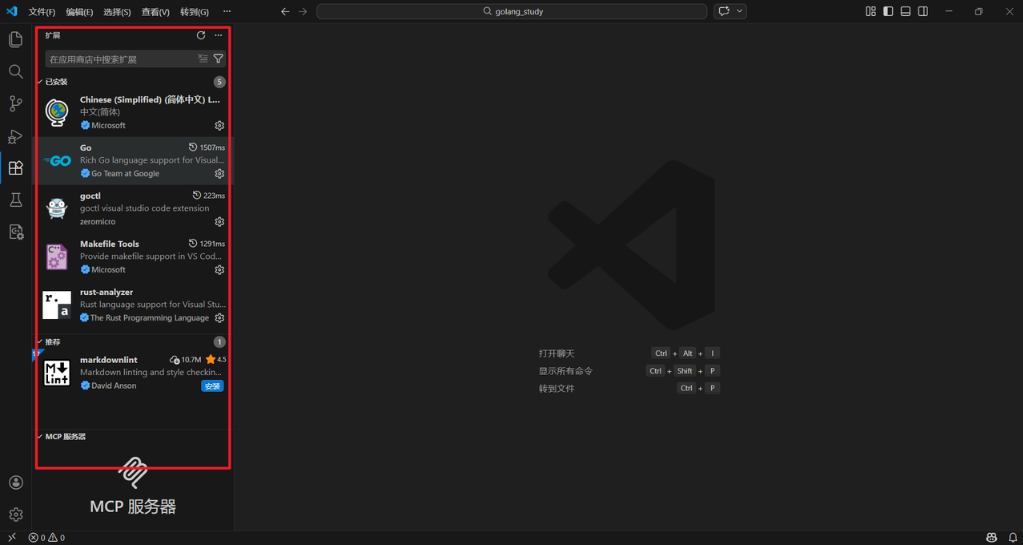Open the 查看(V) menu
This screenshot has width=1023, height=545.
[x=155, y=12]
